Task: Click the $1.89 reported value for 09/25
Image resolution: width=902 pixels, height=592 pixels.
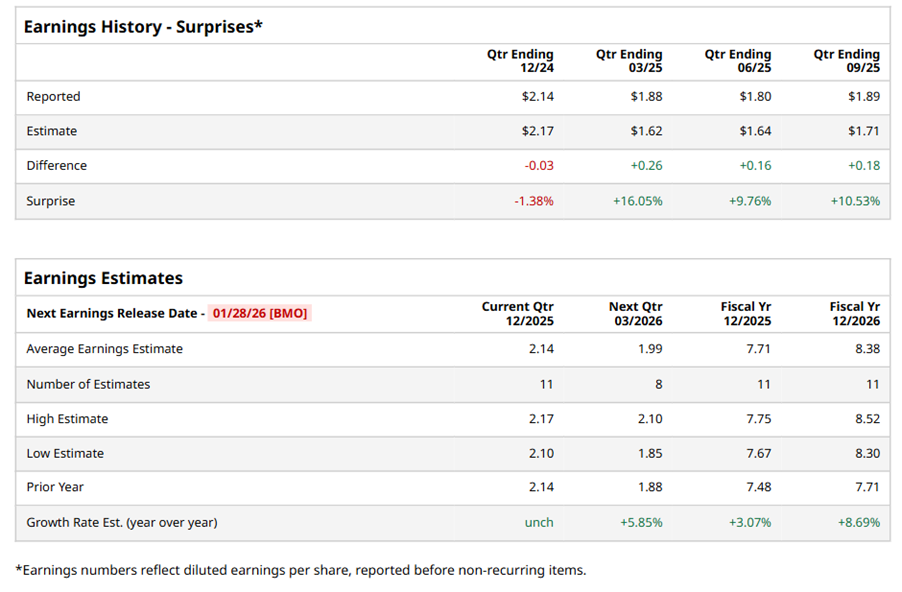Action: click(x=863, y=97)
